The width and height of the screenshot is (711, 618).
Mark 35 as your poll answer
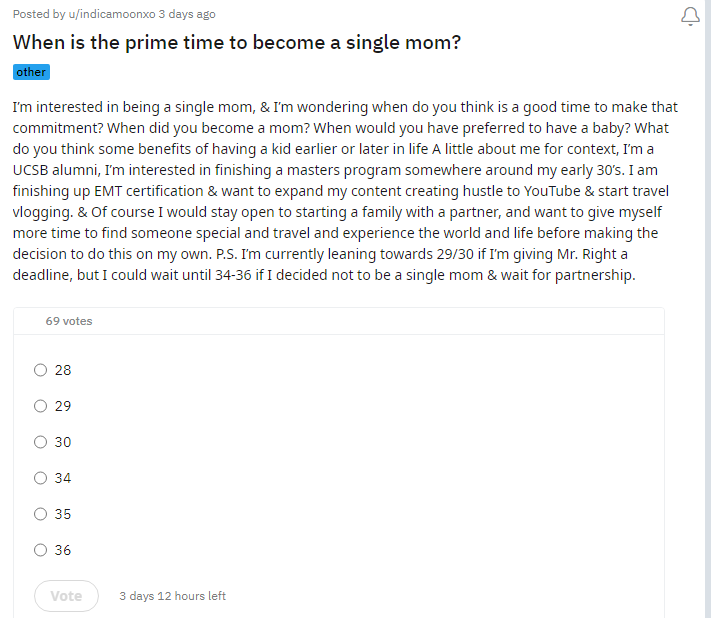coord(41,514)
